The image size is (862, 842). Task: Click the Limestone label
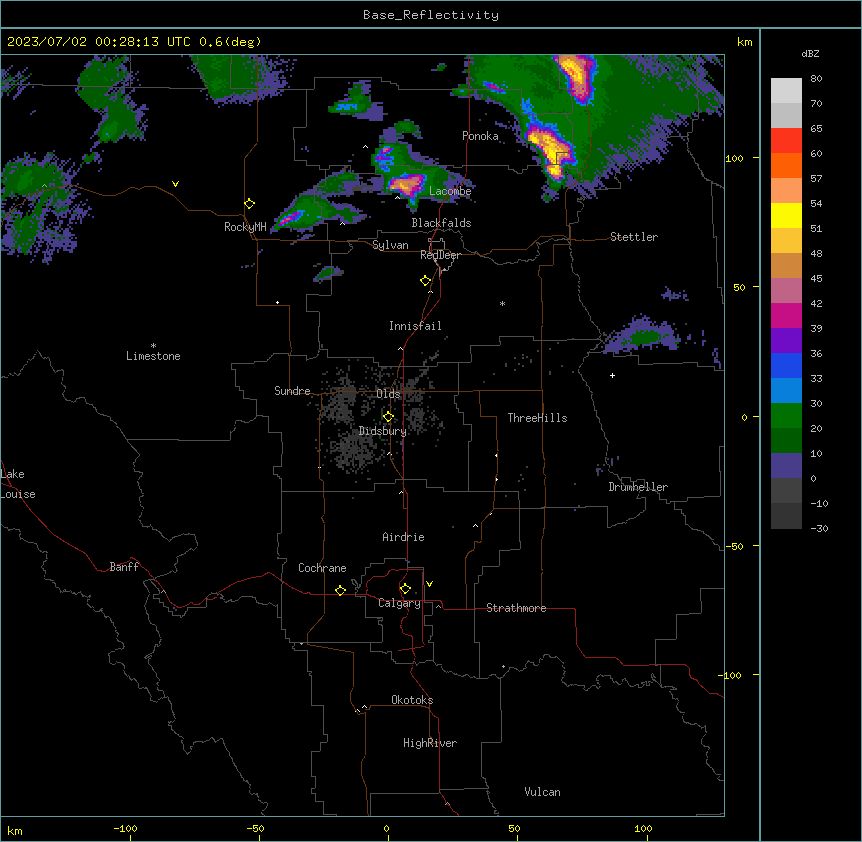click(153, 356)
